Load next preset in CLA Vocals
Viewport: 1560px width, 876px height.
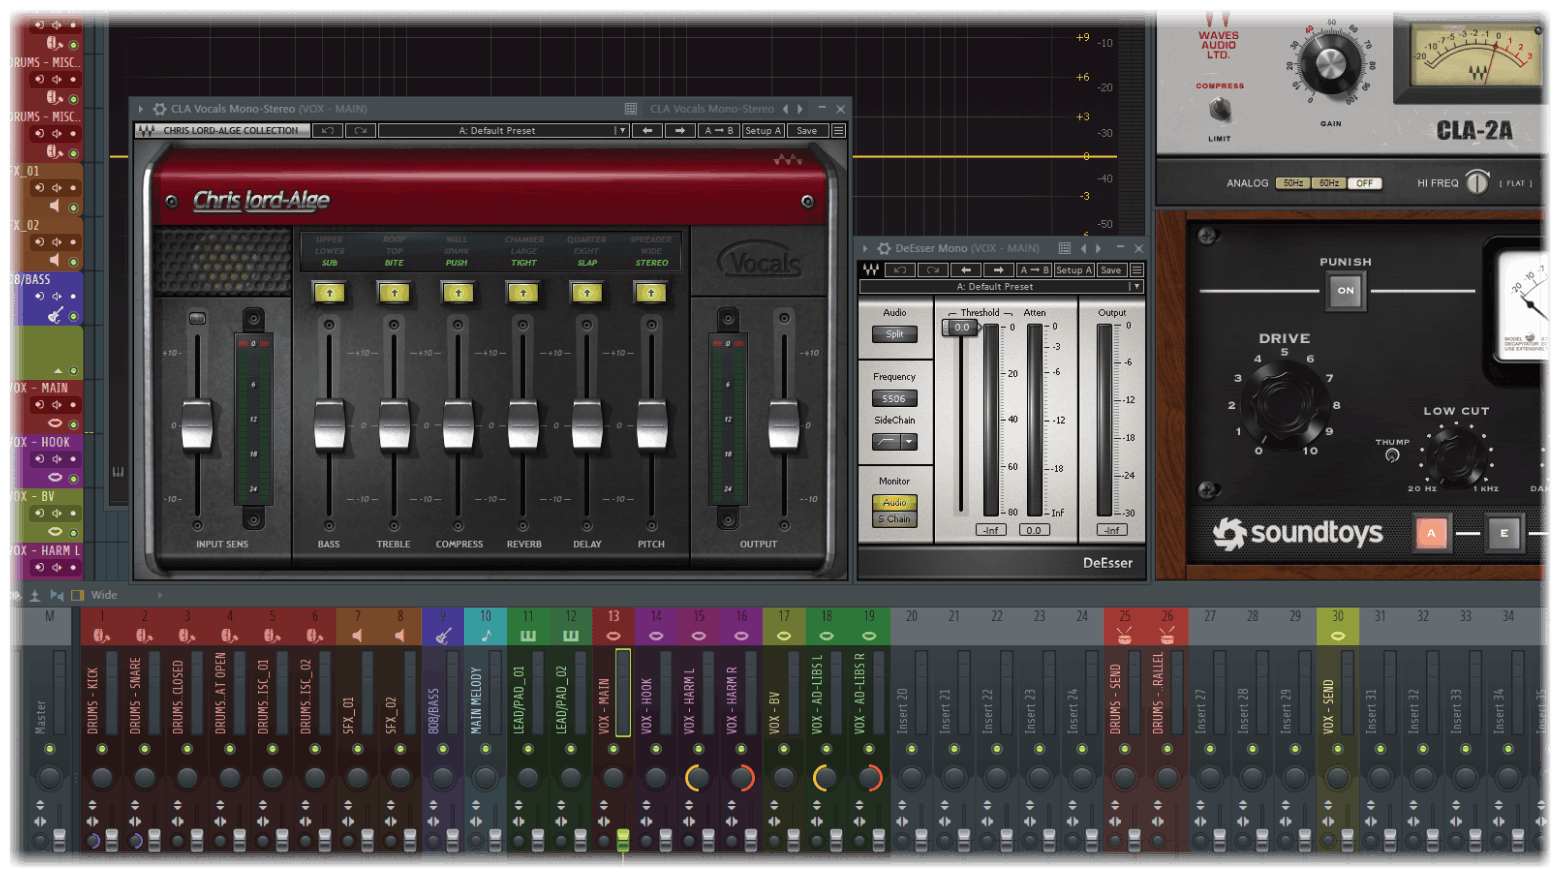(680, 131)
